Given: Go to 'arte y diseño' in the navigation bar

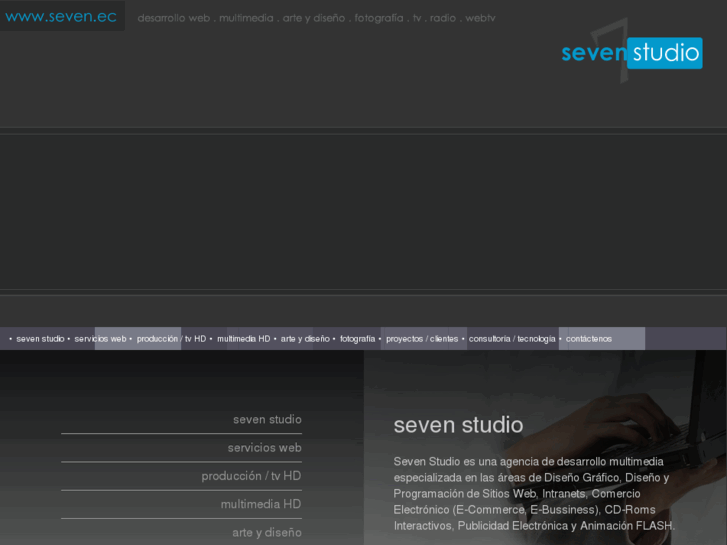Looking at the screenshot, I should pos(305,339).
